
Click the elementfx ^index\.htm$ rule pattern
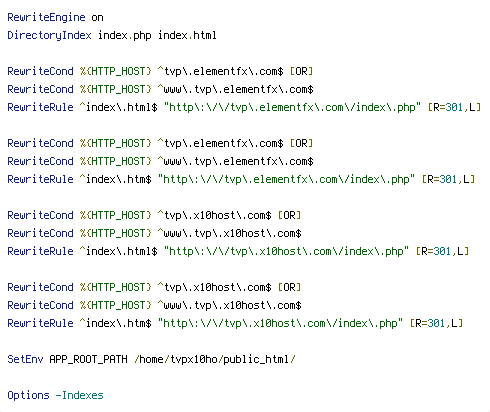pos(115,179)
